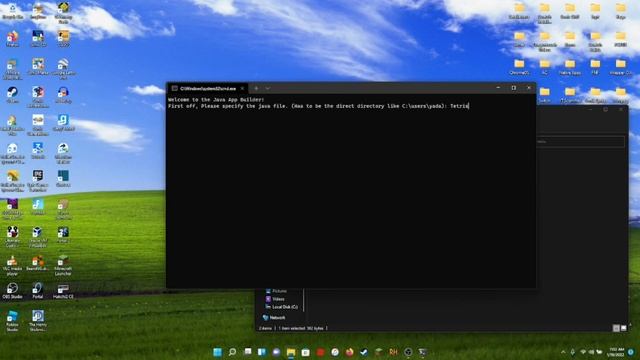
Task: Open BeamNG desktop shortcut
Action: (x=37, y=263)
